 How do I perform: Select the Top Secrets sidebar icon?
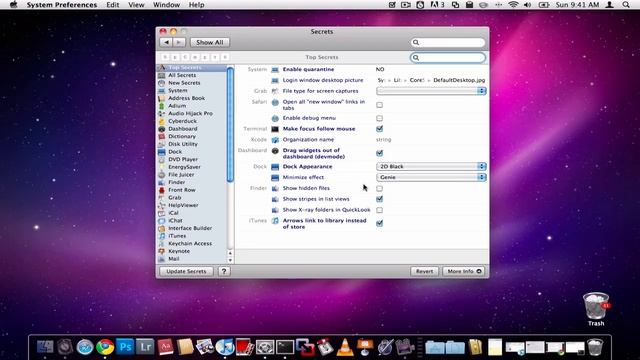click(162, 68)
